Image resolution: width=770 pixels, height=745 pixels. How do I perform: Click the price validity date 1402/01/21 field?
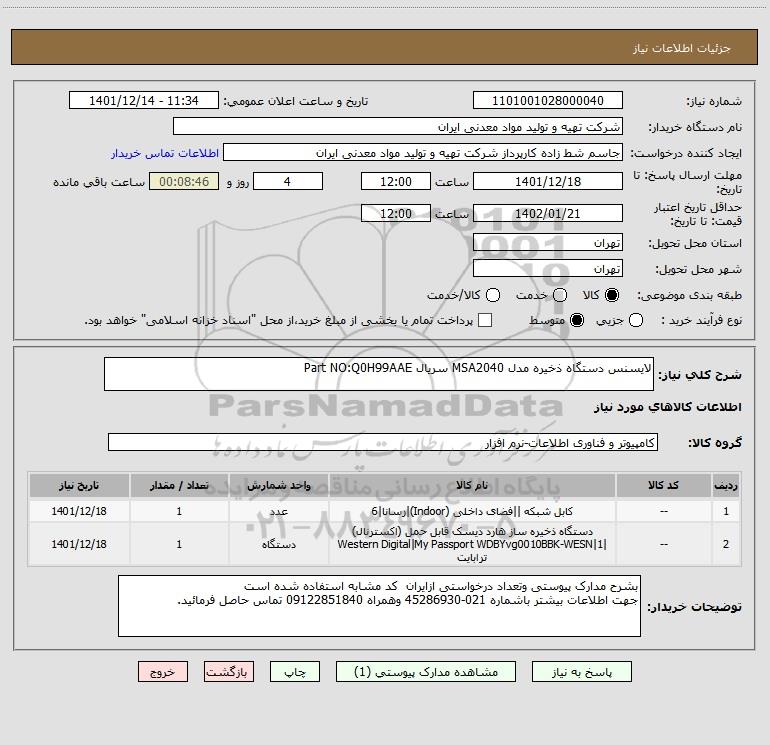coord(548,214)
